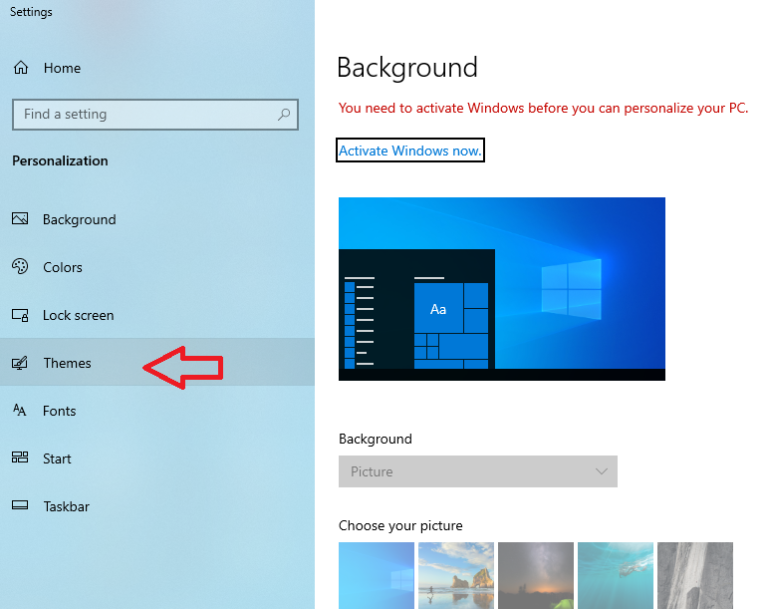Click the desktop background preview image
The width and height of the screenshot is (768, 609).
[x=502, y=289]
